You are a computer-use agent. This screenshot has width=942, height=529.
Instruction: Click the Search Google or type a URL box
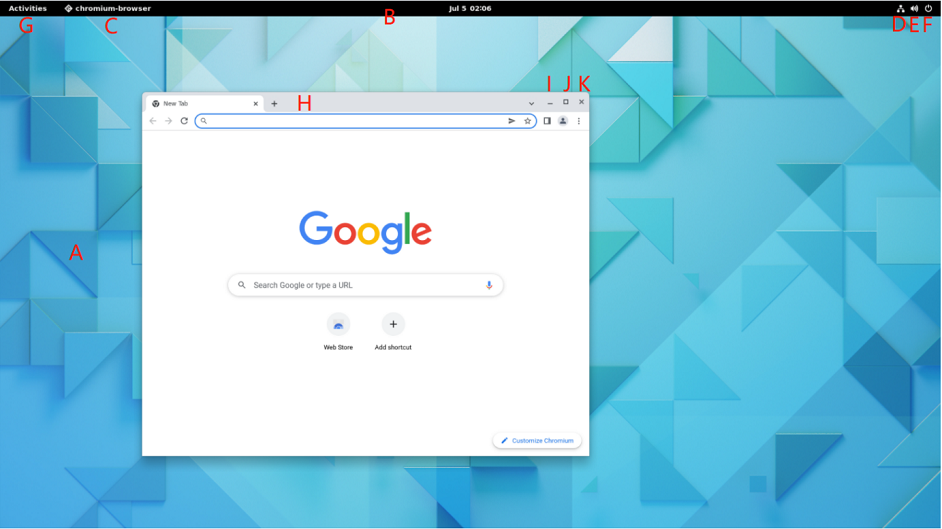365,285
